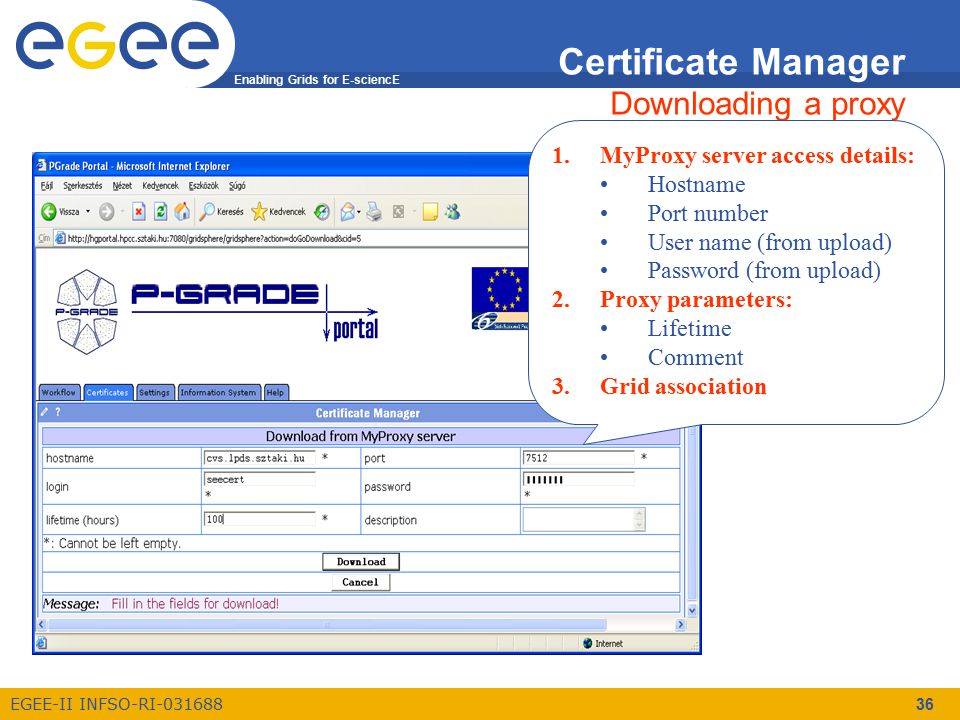The image size is (960, 720).
Task: Click the P-GRADE polyhedron logo
Action: pos(87,312)
